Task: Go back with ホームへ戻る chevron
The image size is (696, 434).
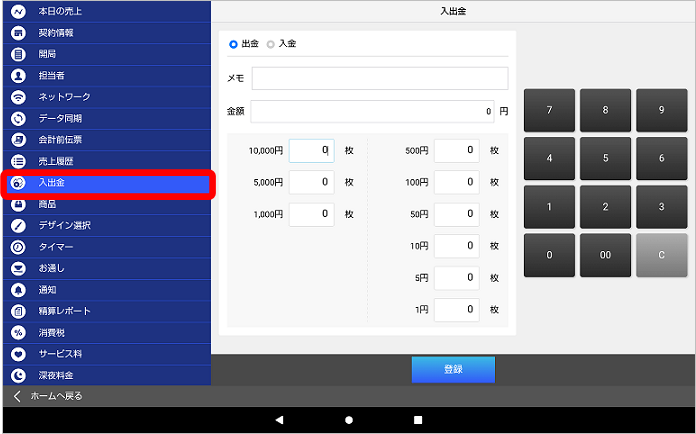Action: pyautogui.click(x=17, y=396)
